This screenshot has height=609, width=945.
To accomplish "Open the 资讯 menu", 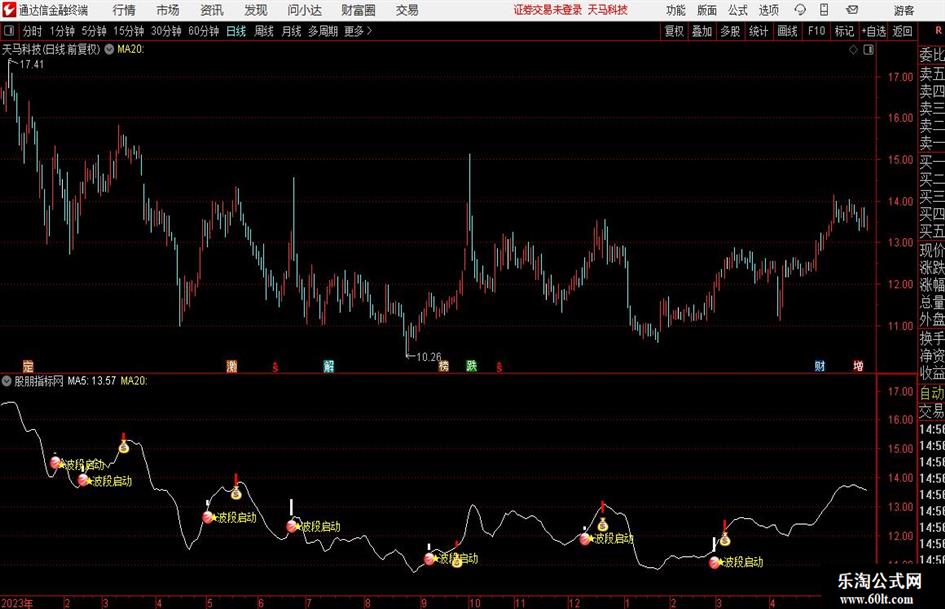I will coord(212,10).
